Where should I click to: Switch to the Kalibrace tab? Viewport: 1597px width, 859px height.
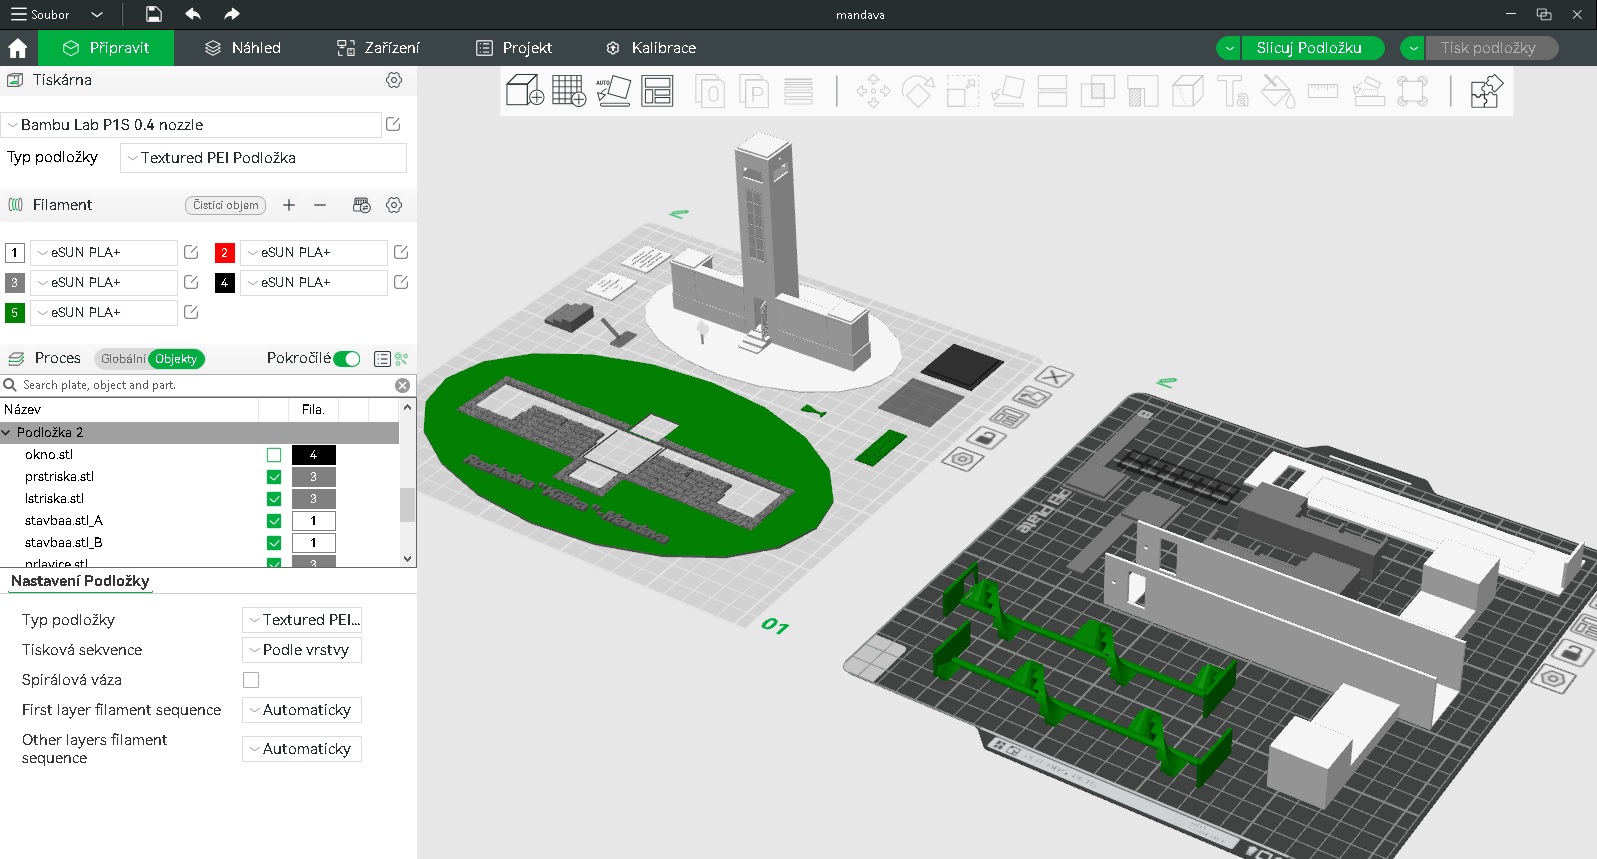point(651,48)
